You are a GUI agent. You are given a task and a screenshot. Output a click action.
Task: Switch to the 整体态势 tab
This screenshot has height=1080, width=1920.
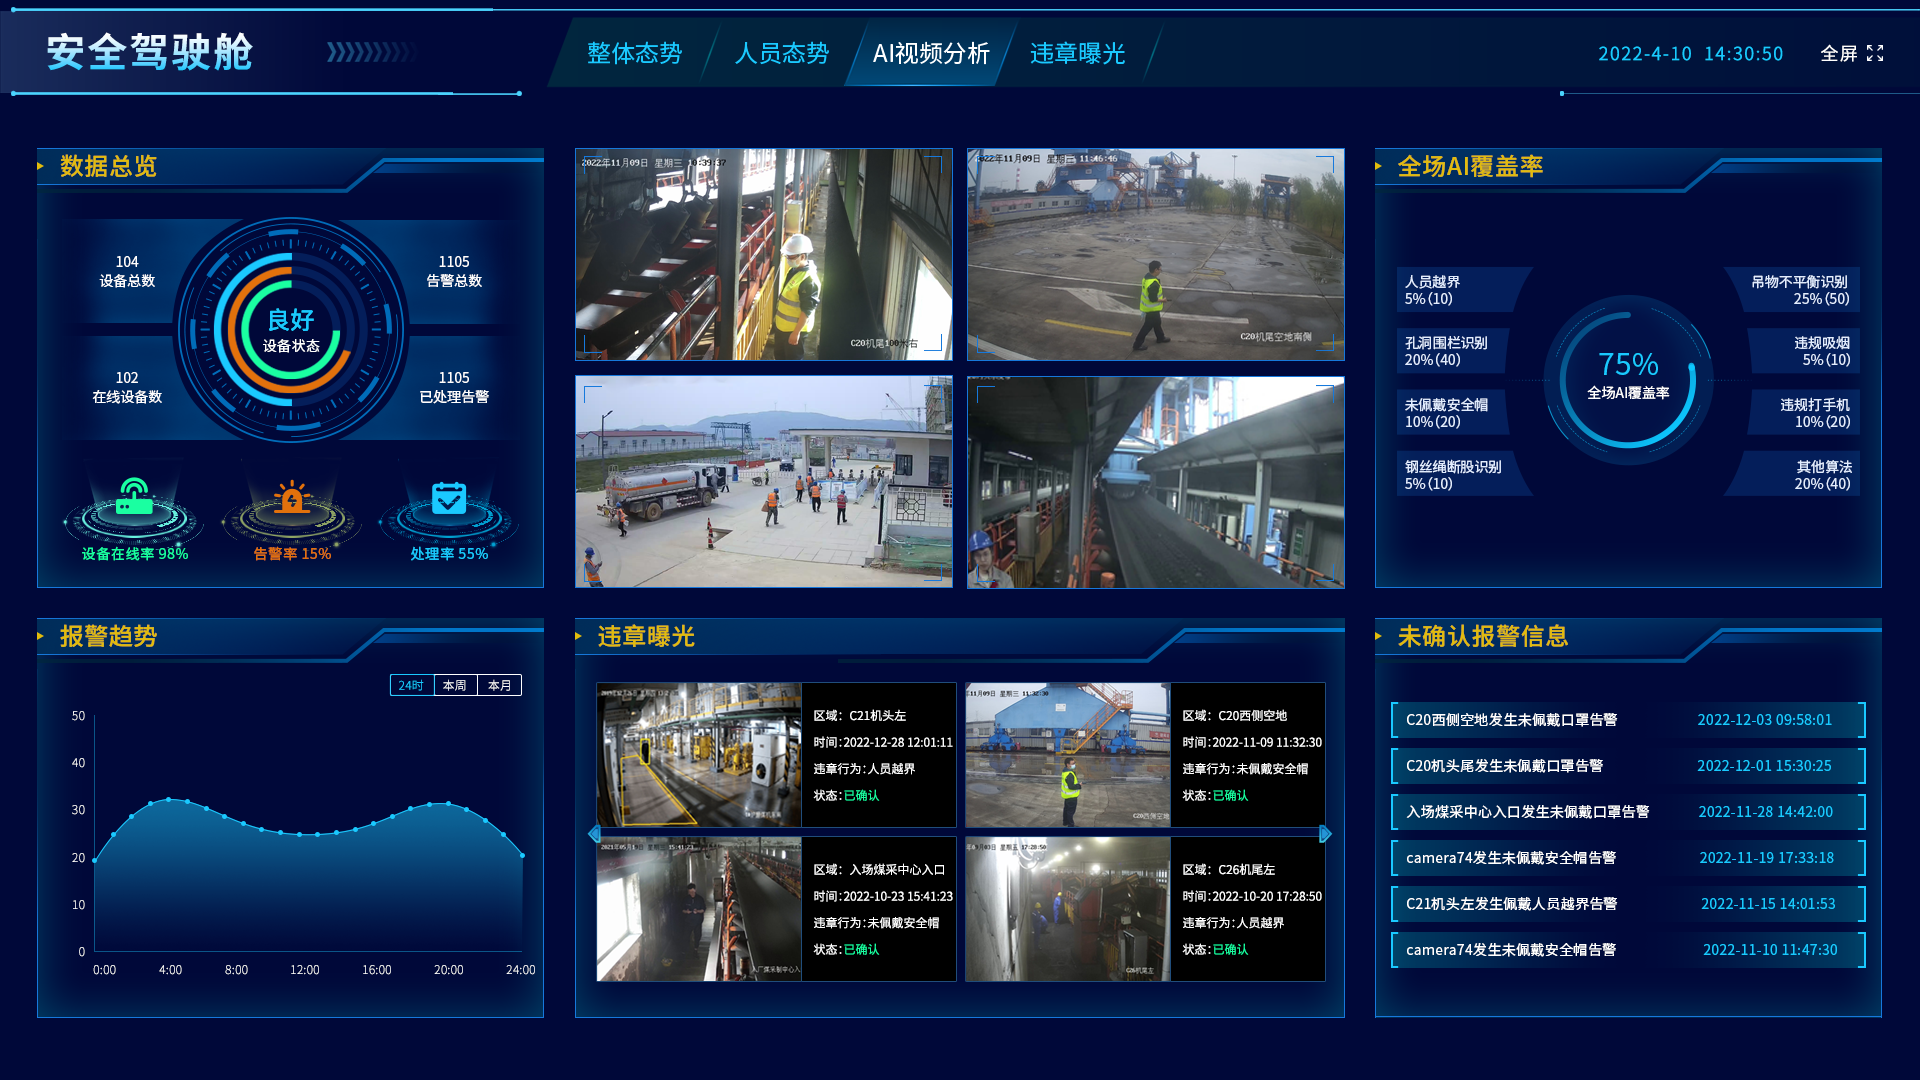tap(635, 54)
